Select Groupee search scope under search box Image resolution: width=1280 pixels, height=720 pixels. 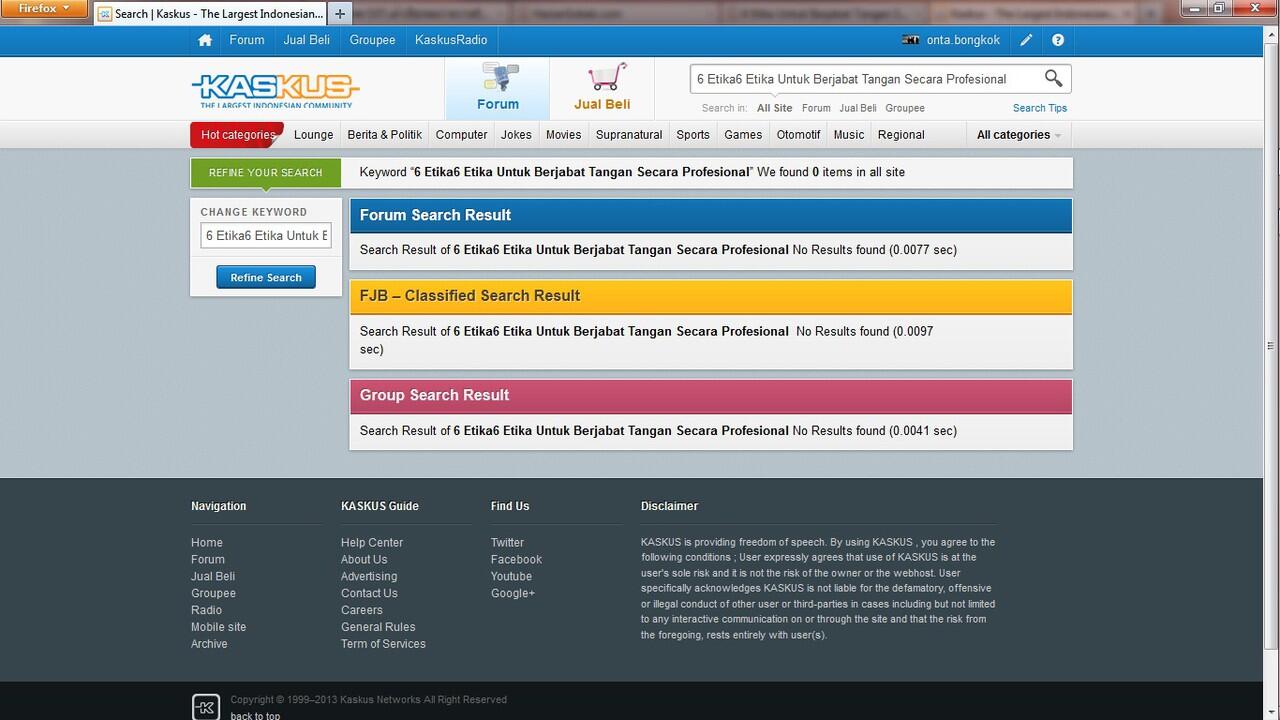[905, 108]
